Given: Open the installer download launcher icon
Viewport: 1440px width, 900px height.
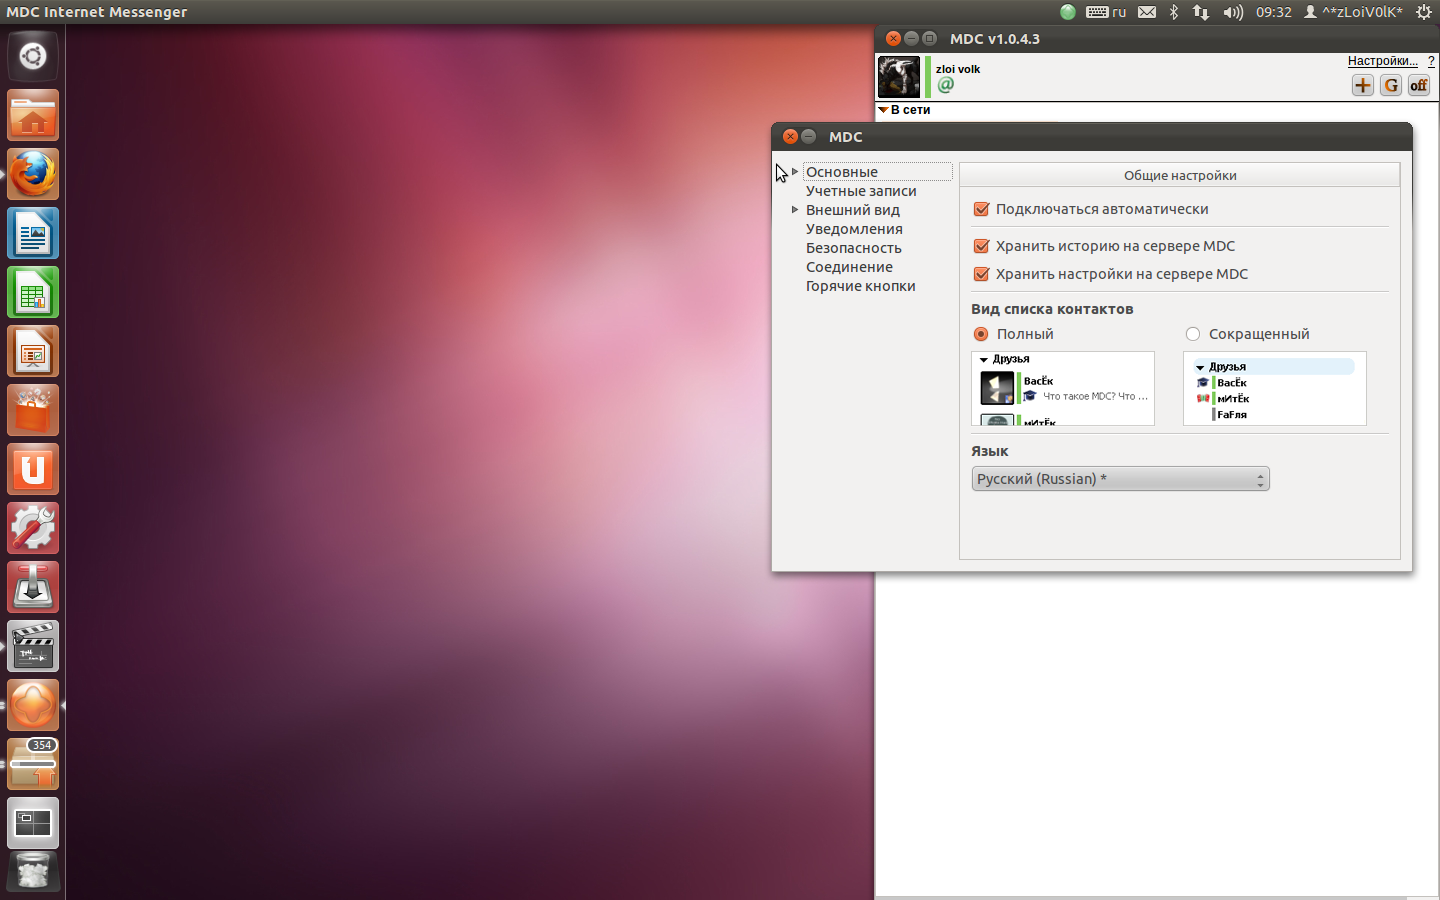Looking at the screenshot, I should (x=33, y=587).
